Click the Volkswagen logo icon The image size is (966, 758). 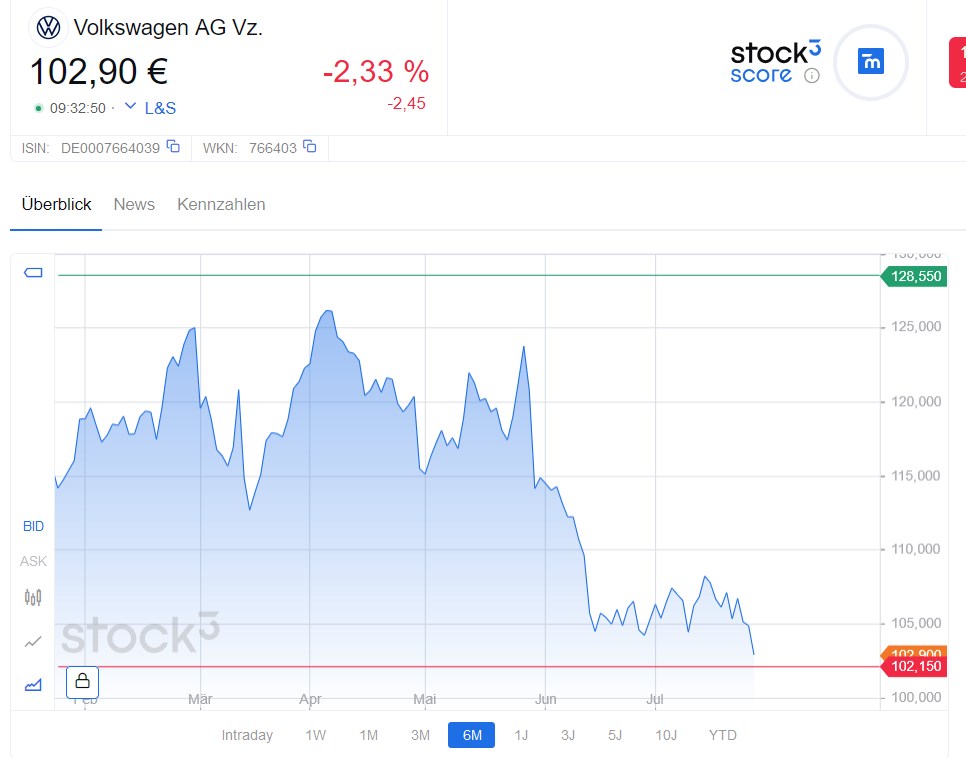(x=48, y=28)
